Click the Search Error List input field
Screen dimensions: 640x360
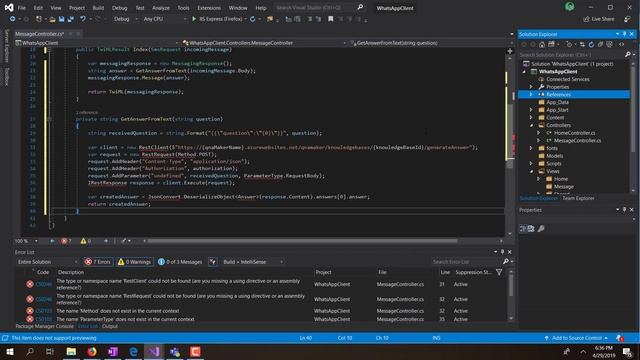point(466,262)
